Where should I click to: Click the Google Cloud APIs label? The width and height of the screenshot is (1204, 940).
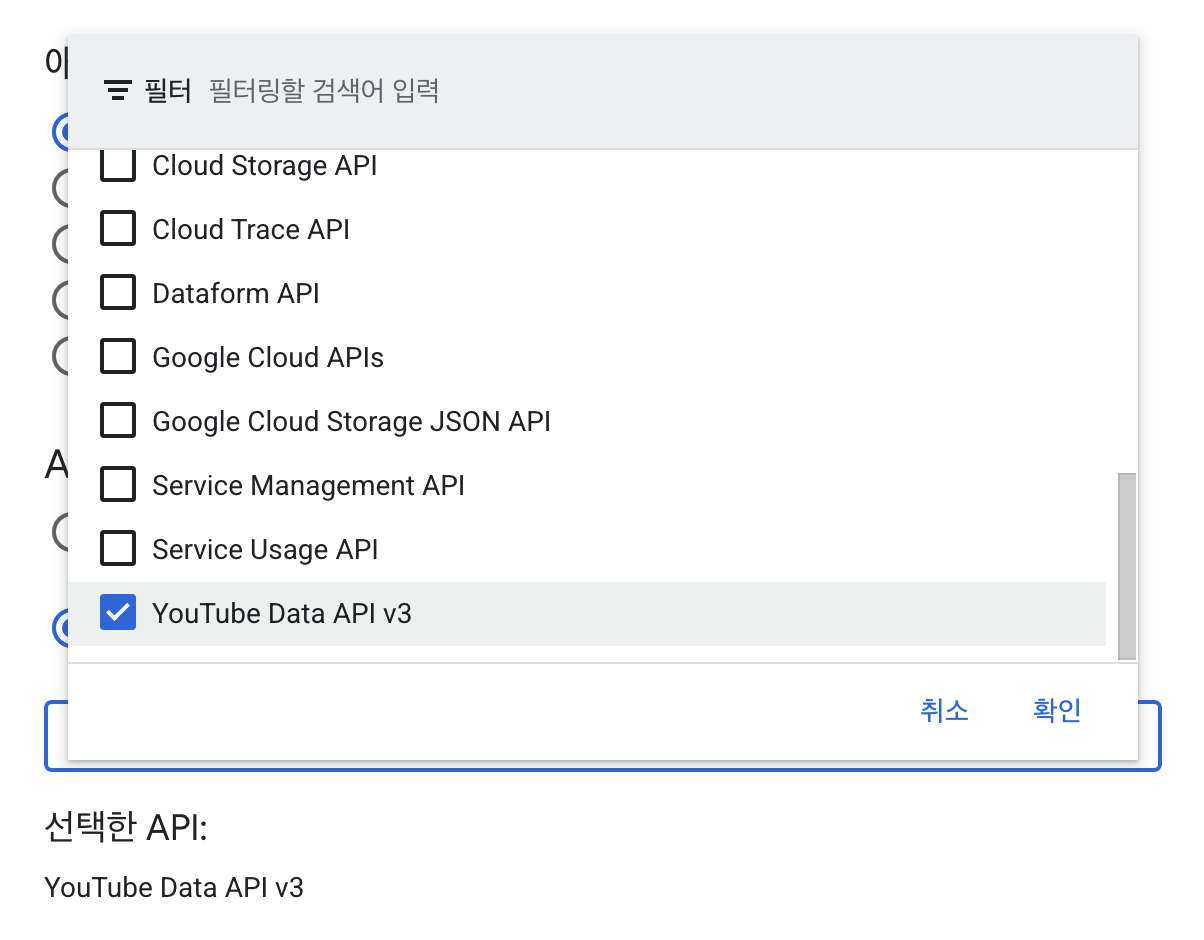268,358
